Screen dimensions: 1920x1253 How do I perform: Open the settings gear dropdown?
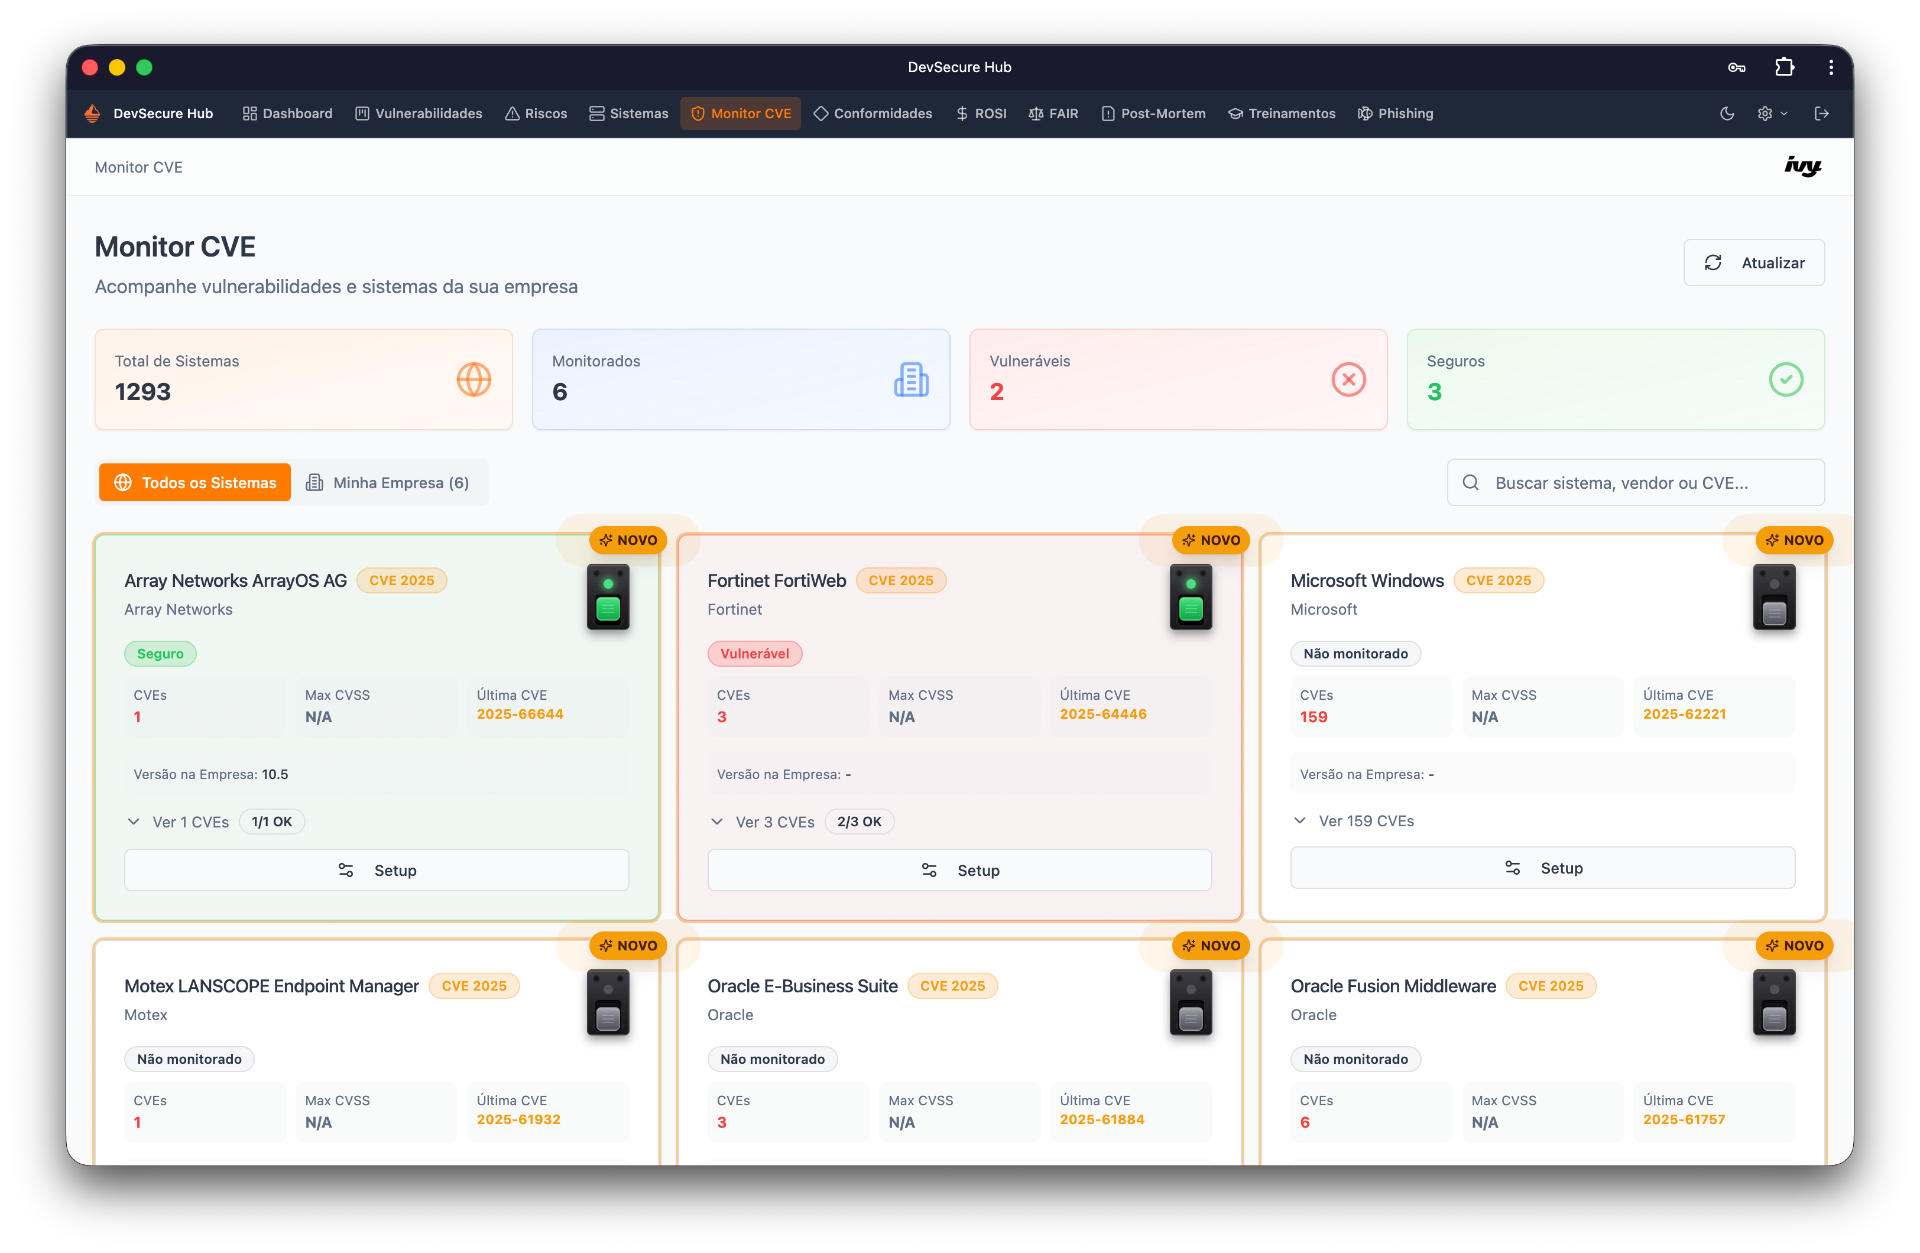(x=1772, y=113)
